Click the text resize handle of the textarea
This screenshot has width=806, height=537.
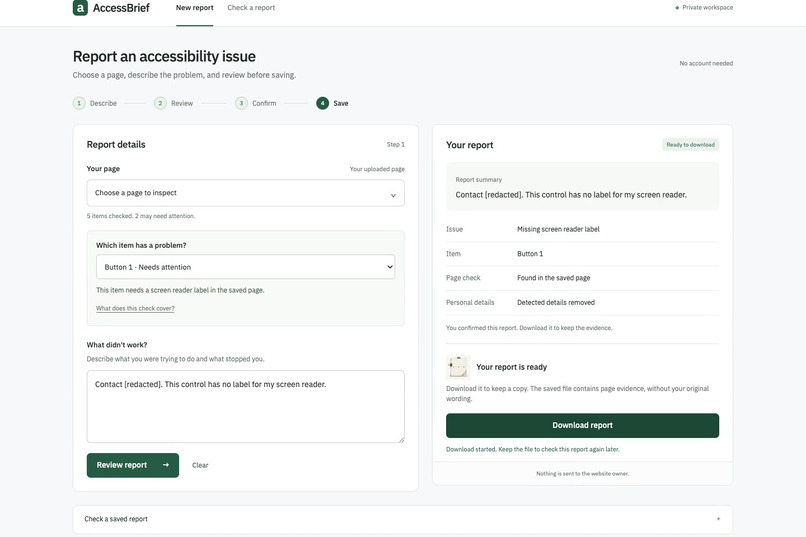pyautogui.click(x=401, y=439)
